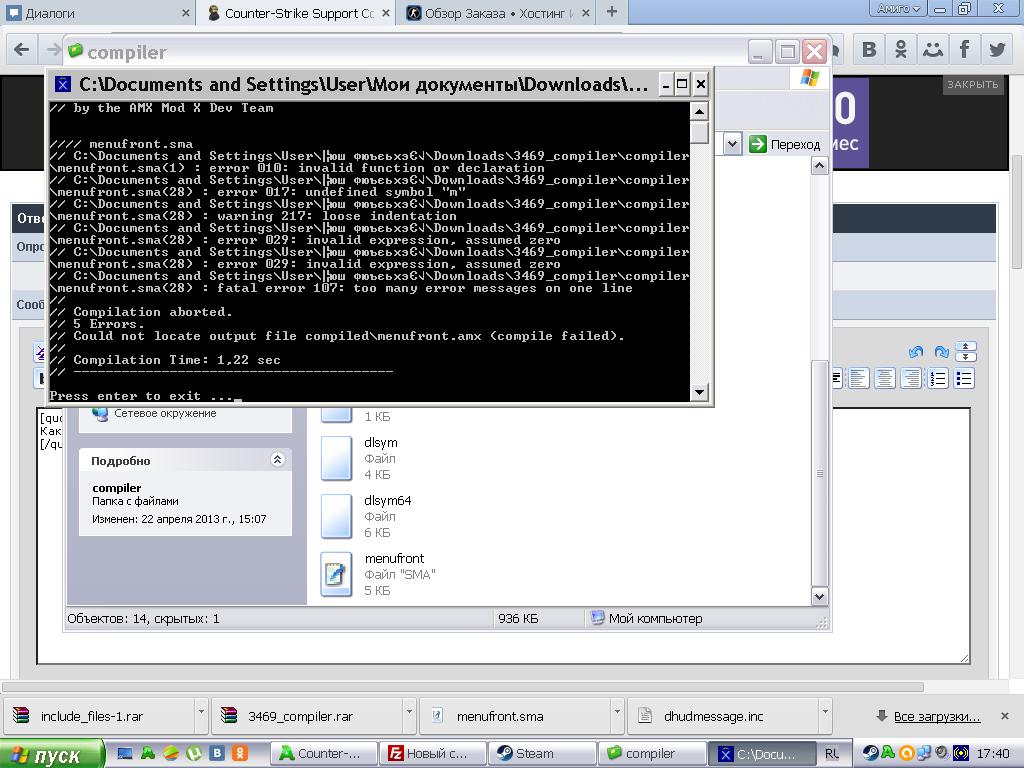Select the dlsym file icon
1024x768 pixels.
pos(336,458)
